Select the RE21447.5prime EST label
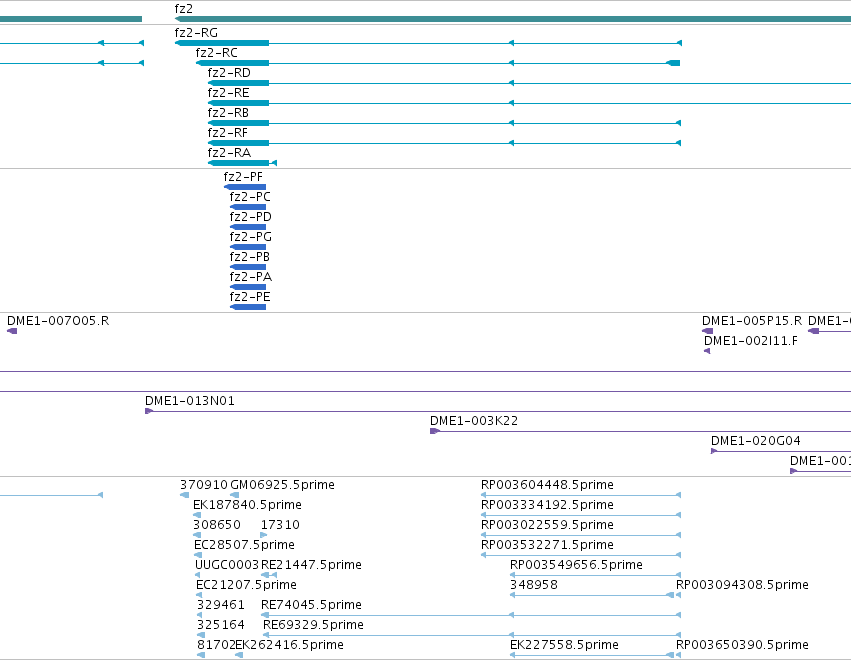Screen dimensions: 851x660 click(x=311, y=565)
